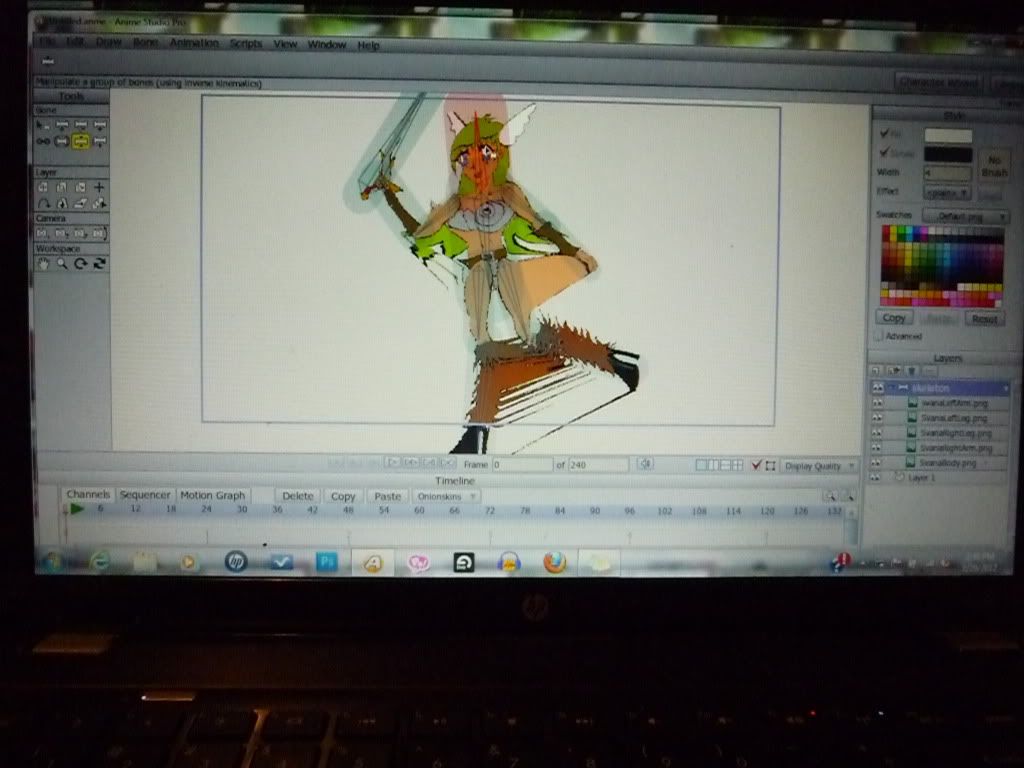
Task: Hide the SvanaLeftArm.png layer
Action: [x=878, y=404]
